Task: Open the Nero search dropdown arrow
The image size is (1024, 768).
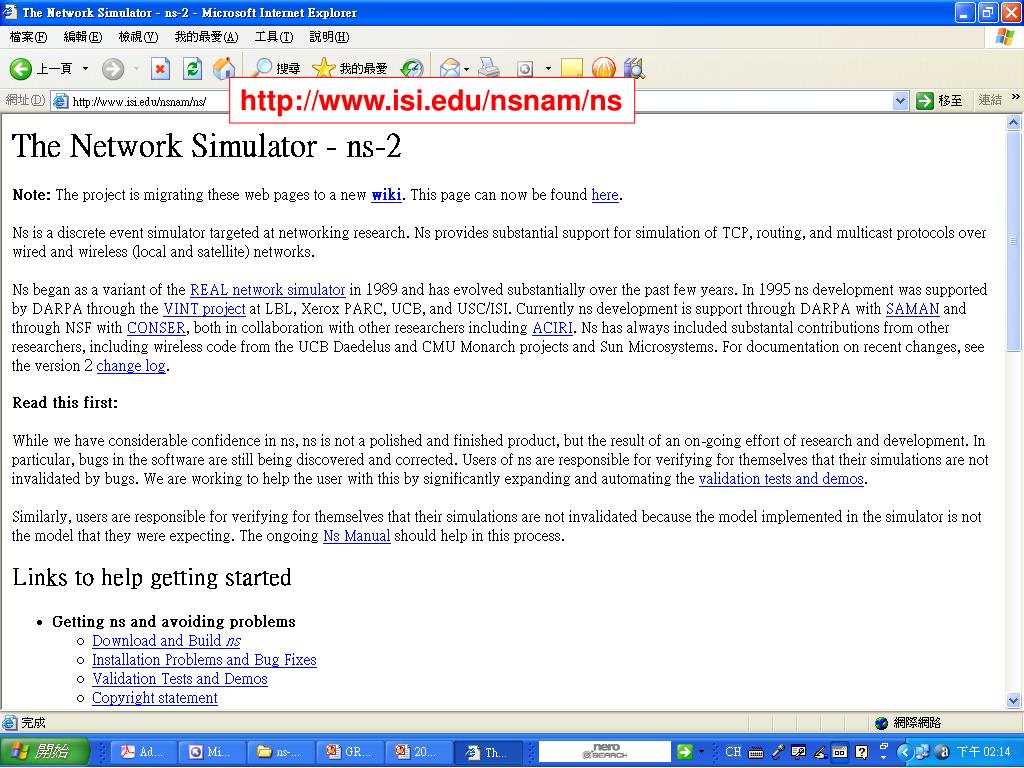Action: pyautogui.click(x=701, y=752)
